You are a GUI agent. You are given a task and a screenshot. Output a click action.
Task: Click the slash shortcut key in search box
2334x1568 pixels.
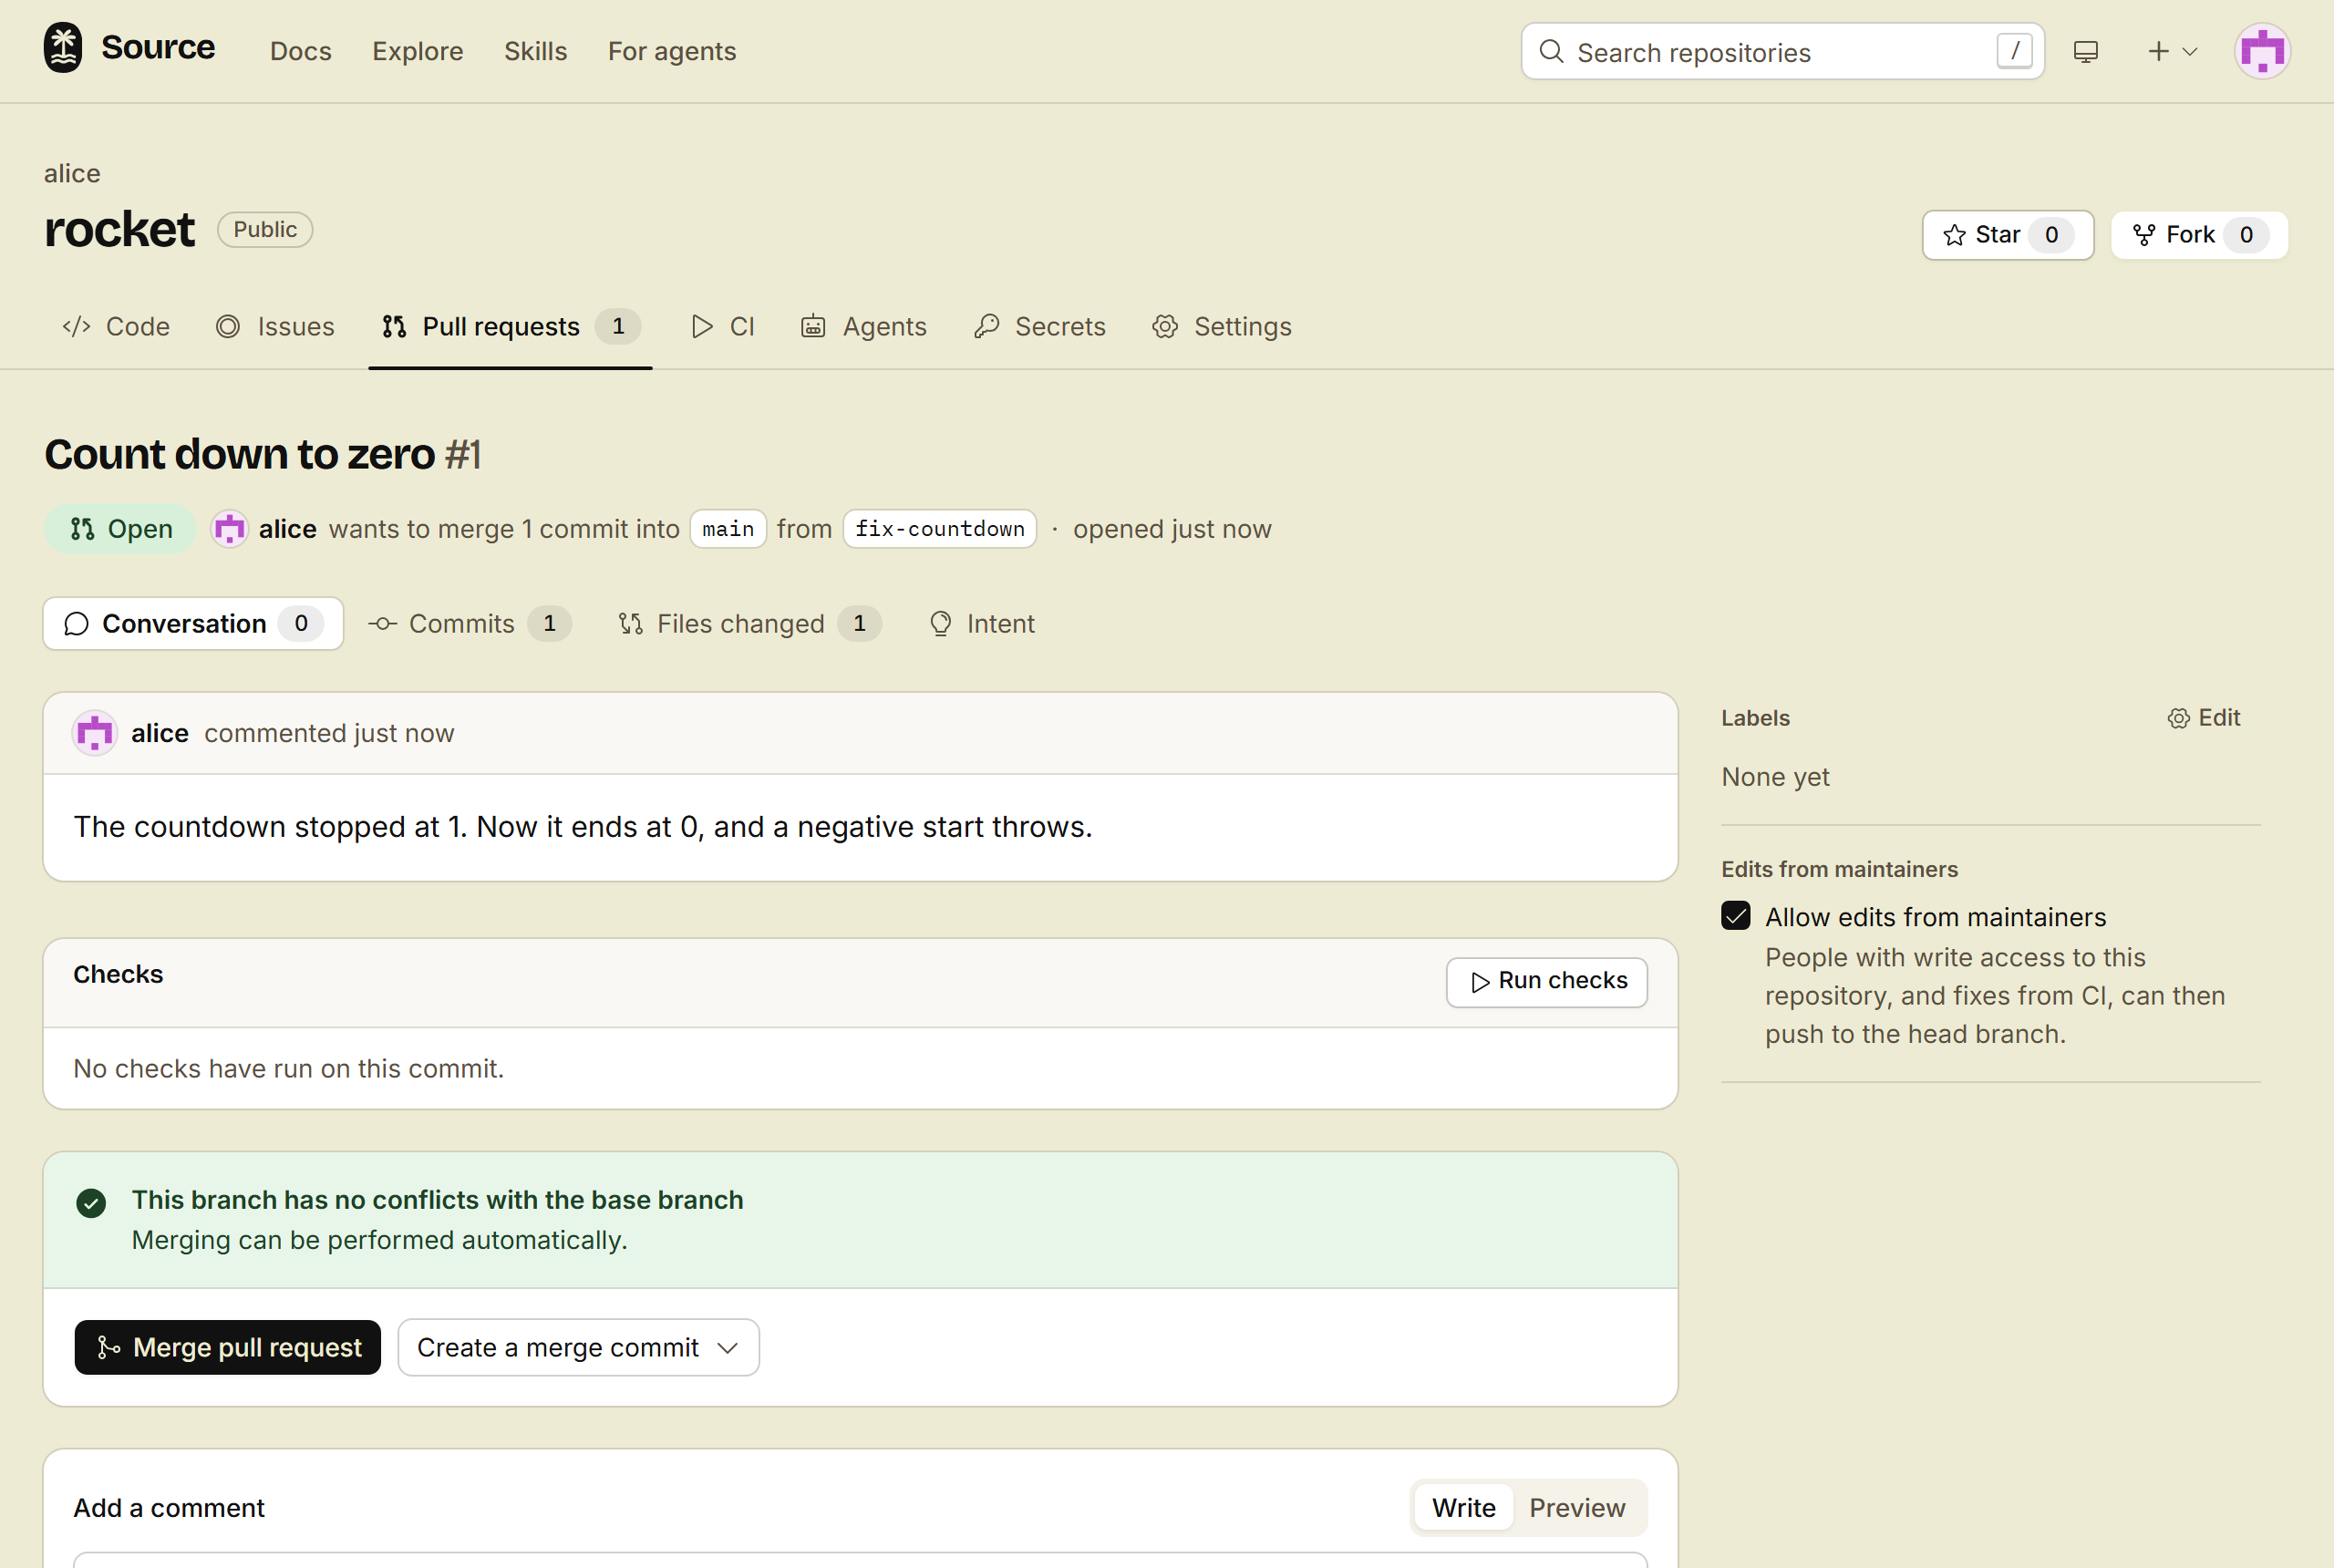click(2013, 50)
